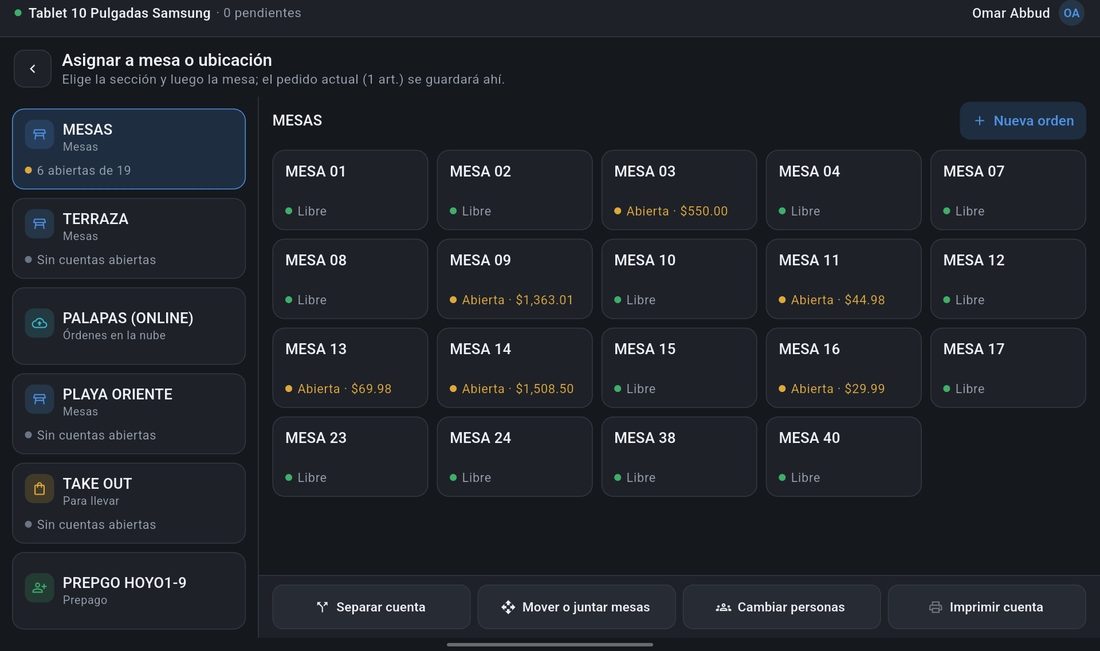Switch to PLAYA ORIENTE section
The image size is (1100, 651).
coord(129,414)
